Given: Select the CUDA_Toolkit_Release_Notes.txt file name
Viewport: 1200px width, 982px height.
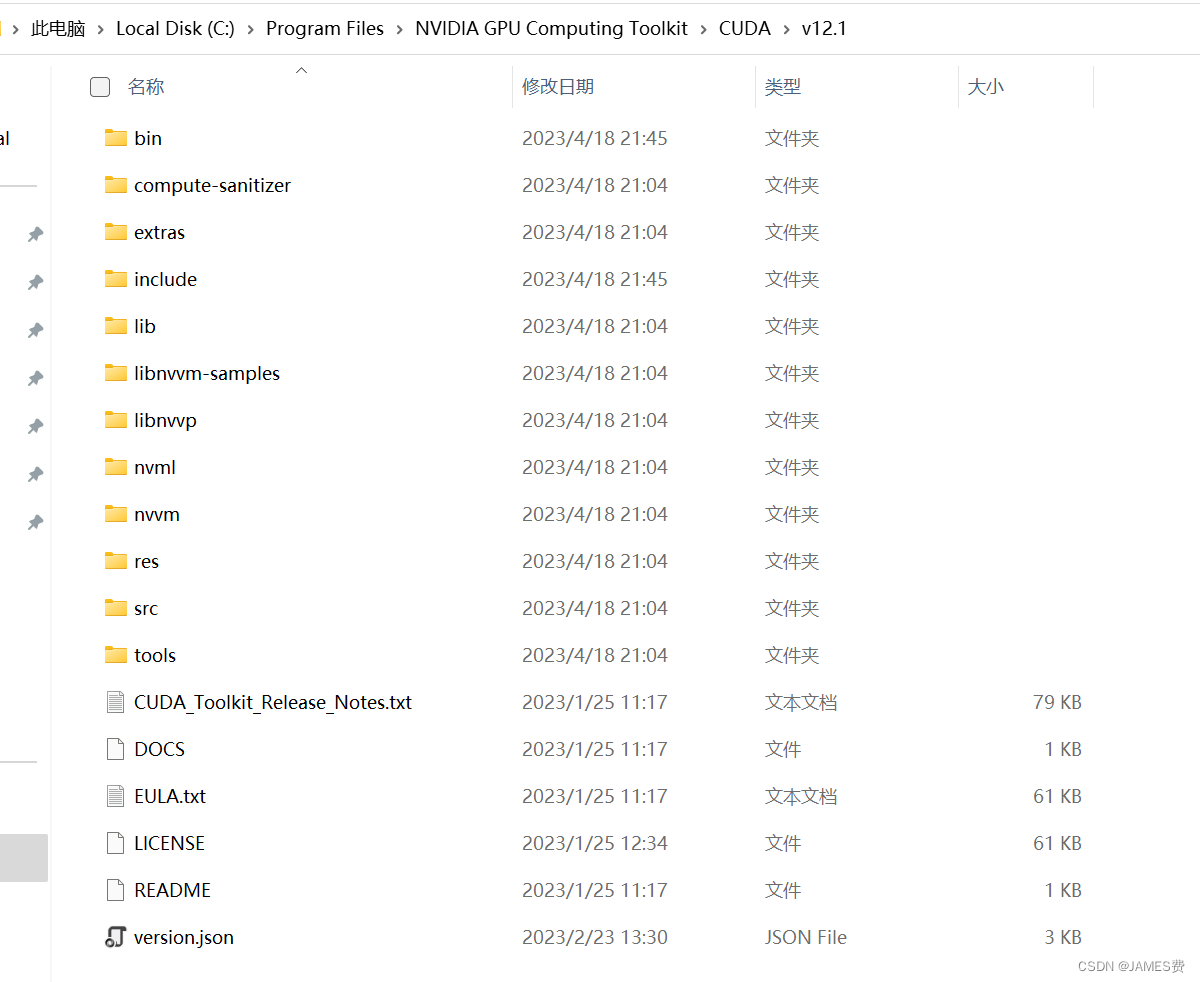Looking at the screenshot, I should (x=273, y=702).
